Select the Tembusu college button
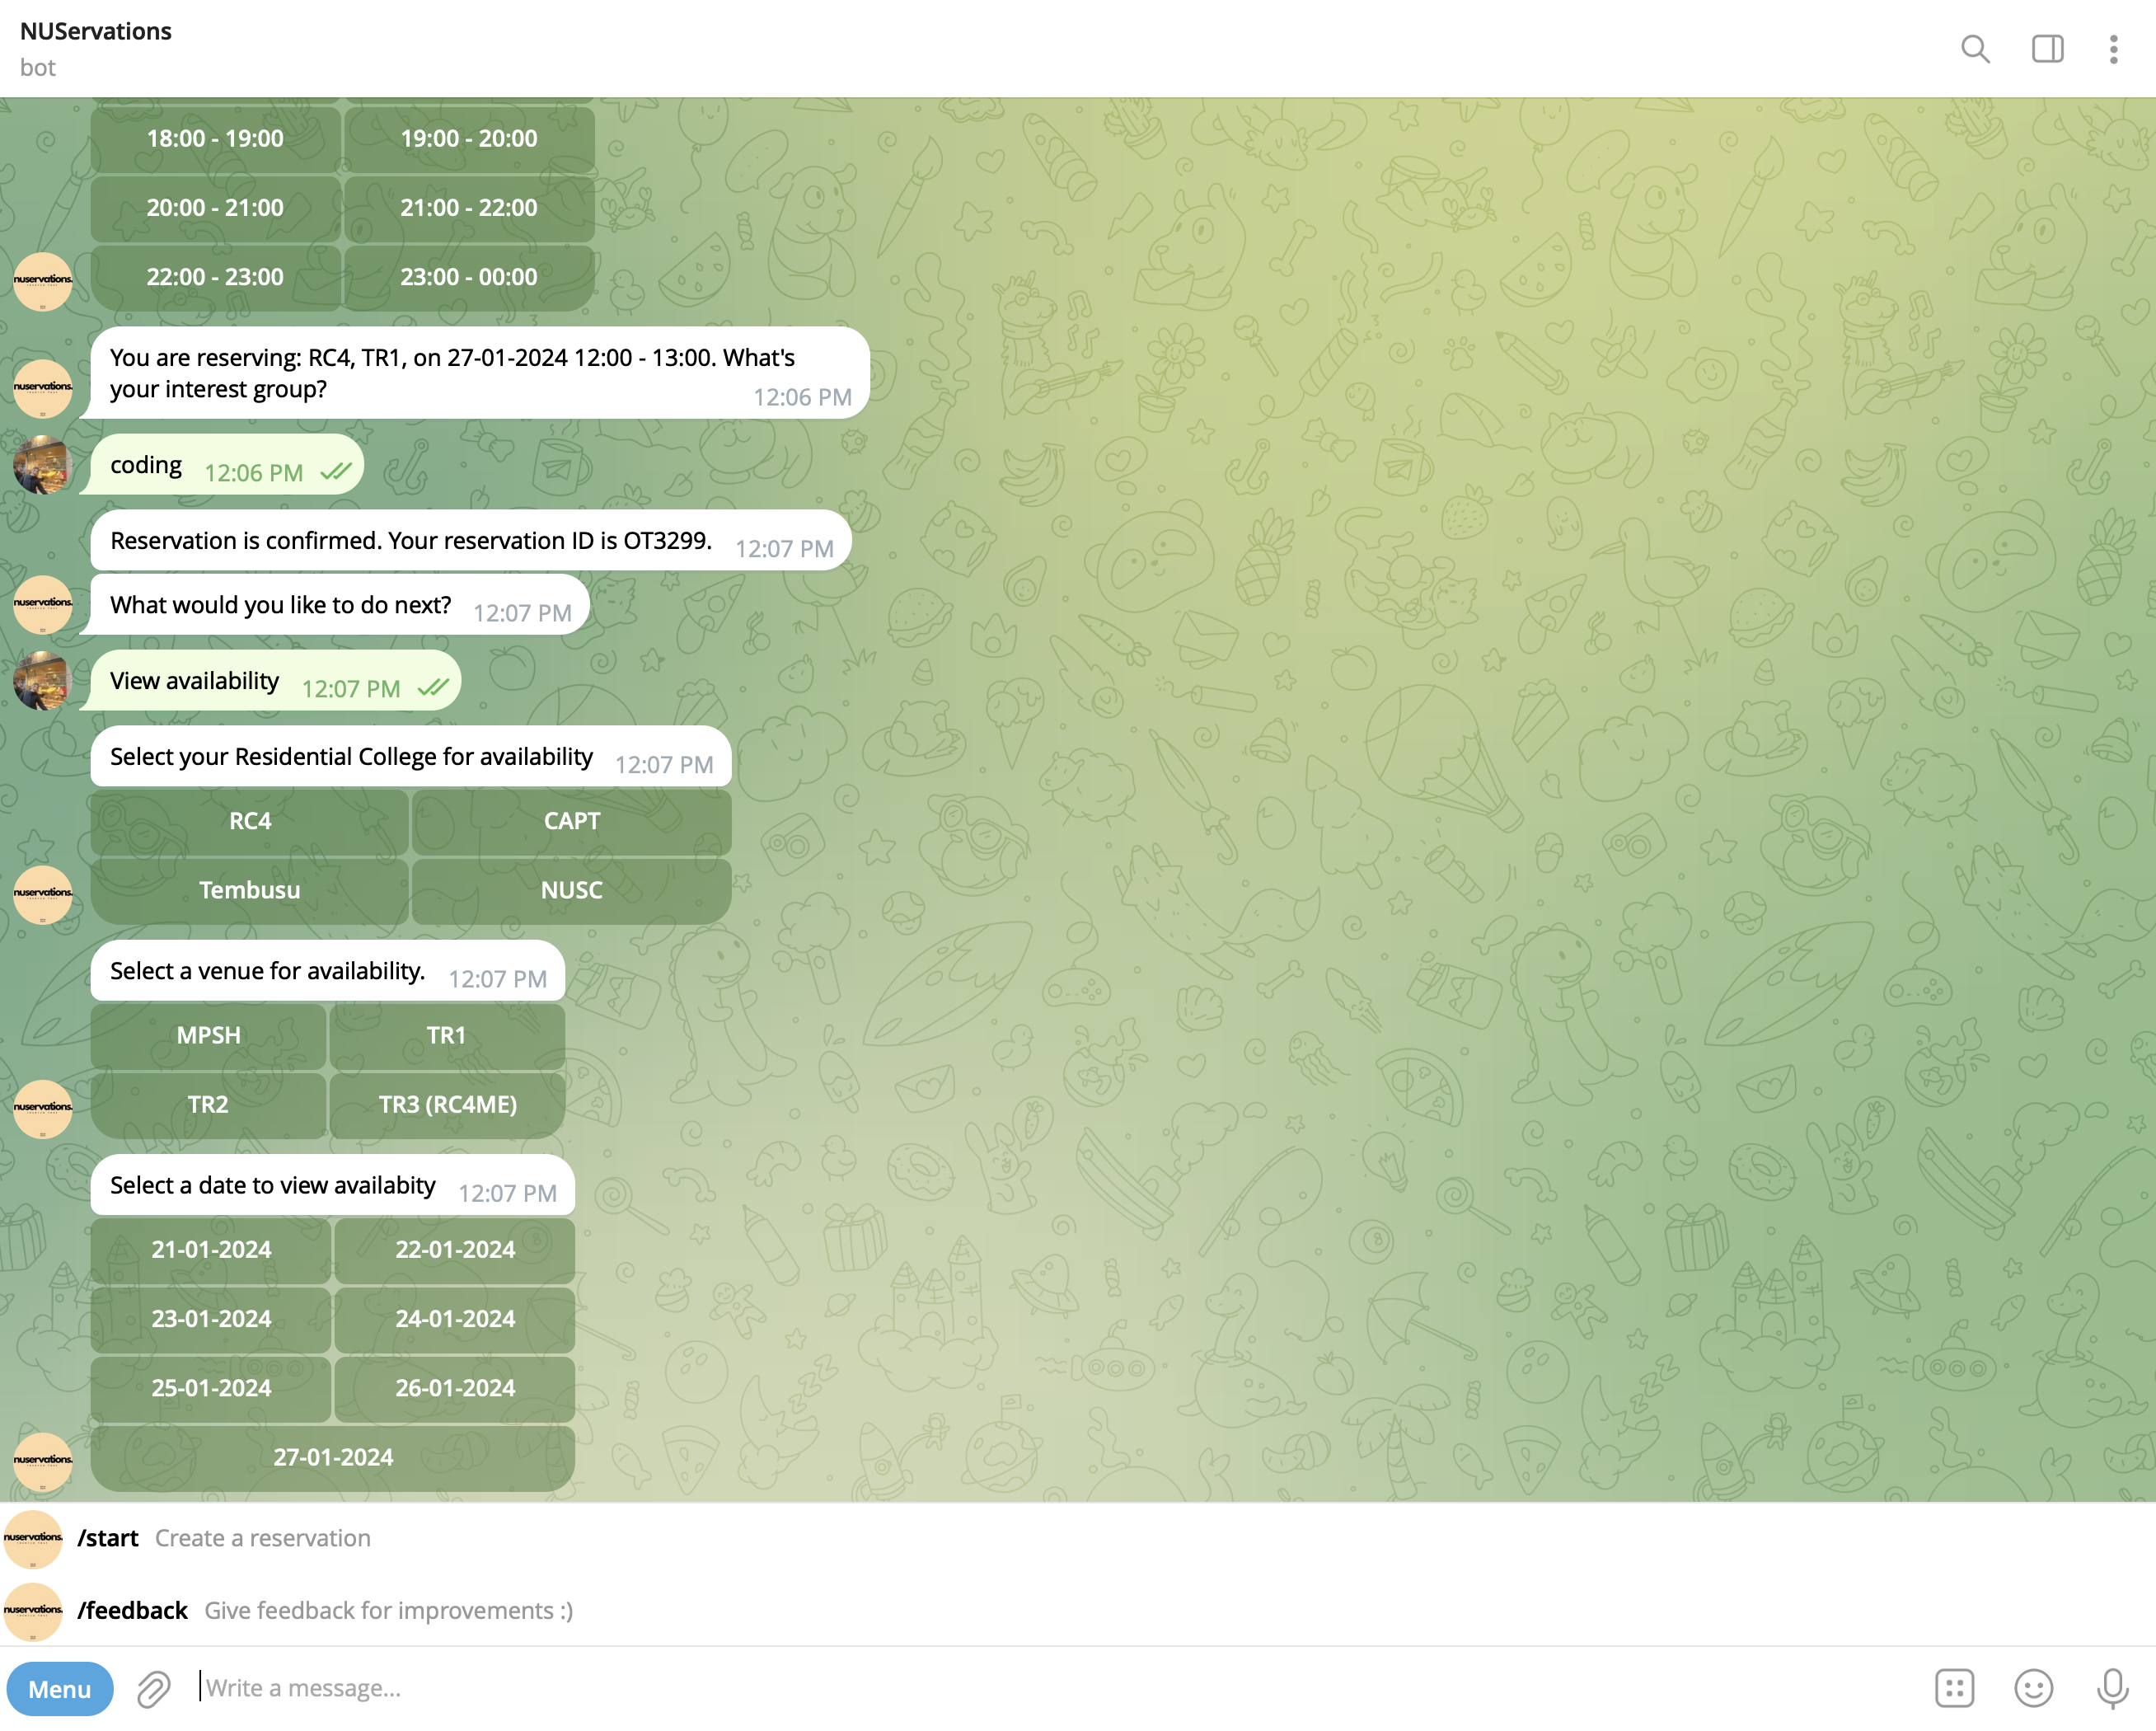2156x1731 pixels. click(250, 890)
